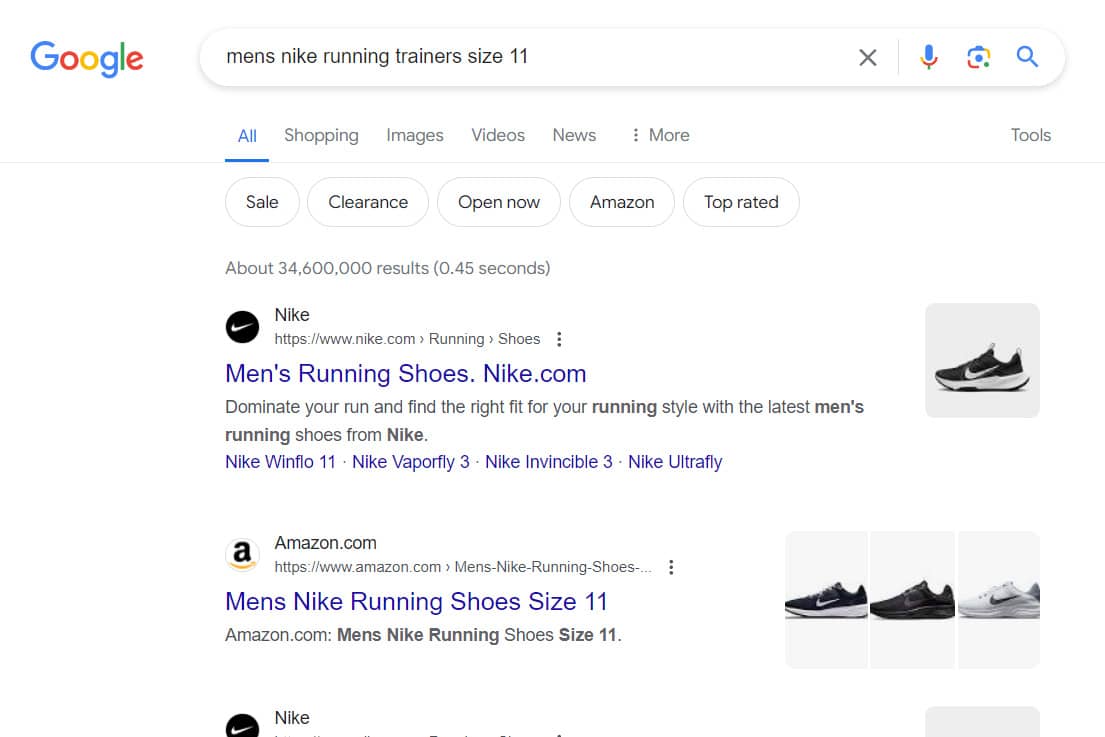Viewport: 1105px width, 737px height.
Task: Clear the search box using the X icon
Action: [x=868, y=57]
